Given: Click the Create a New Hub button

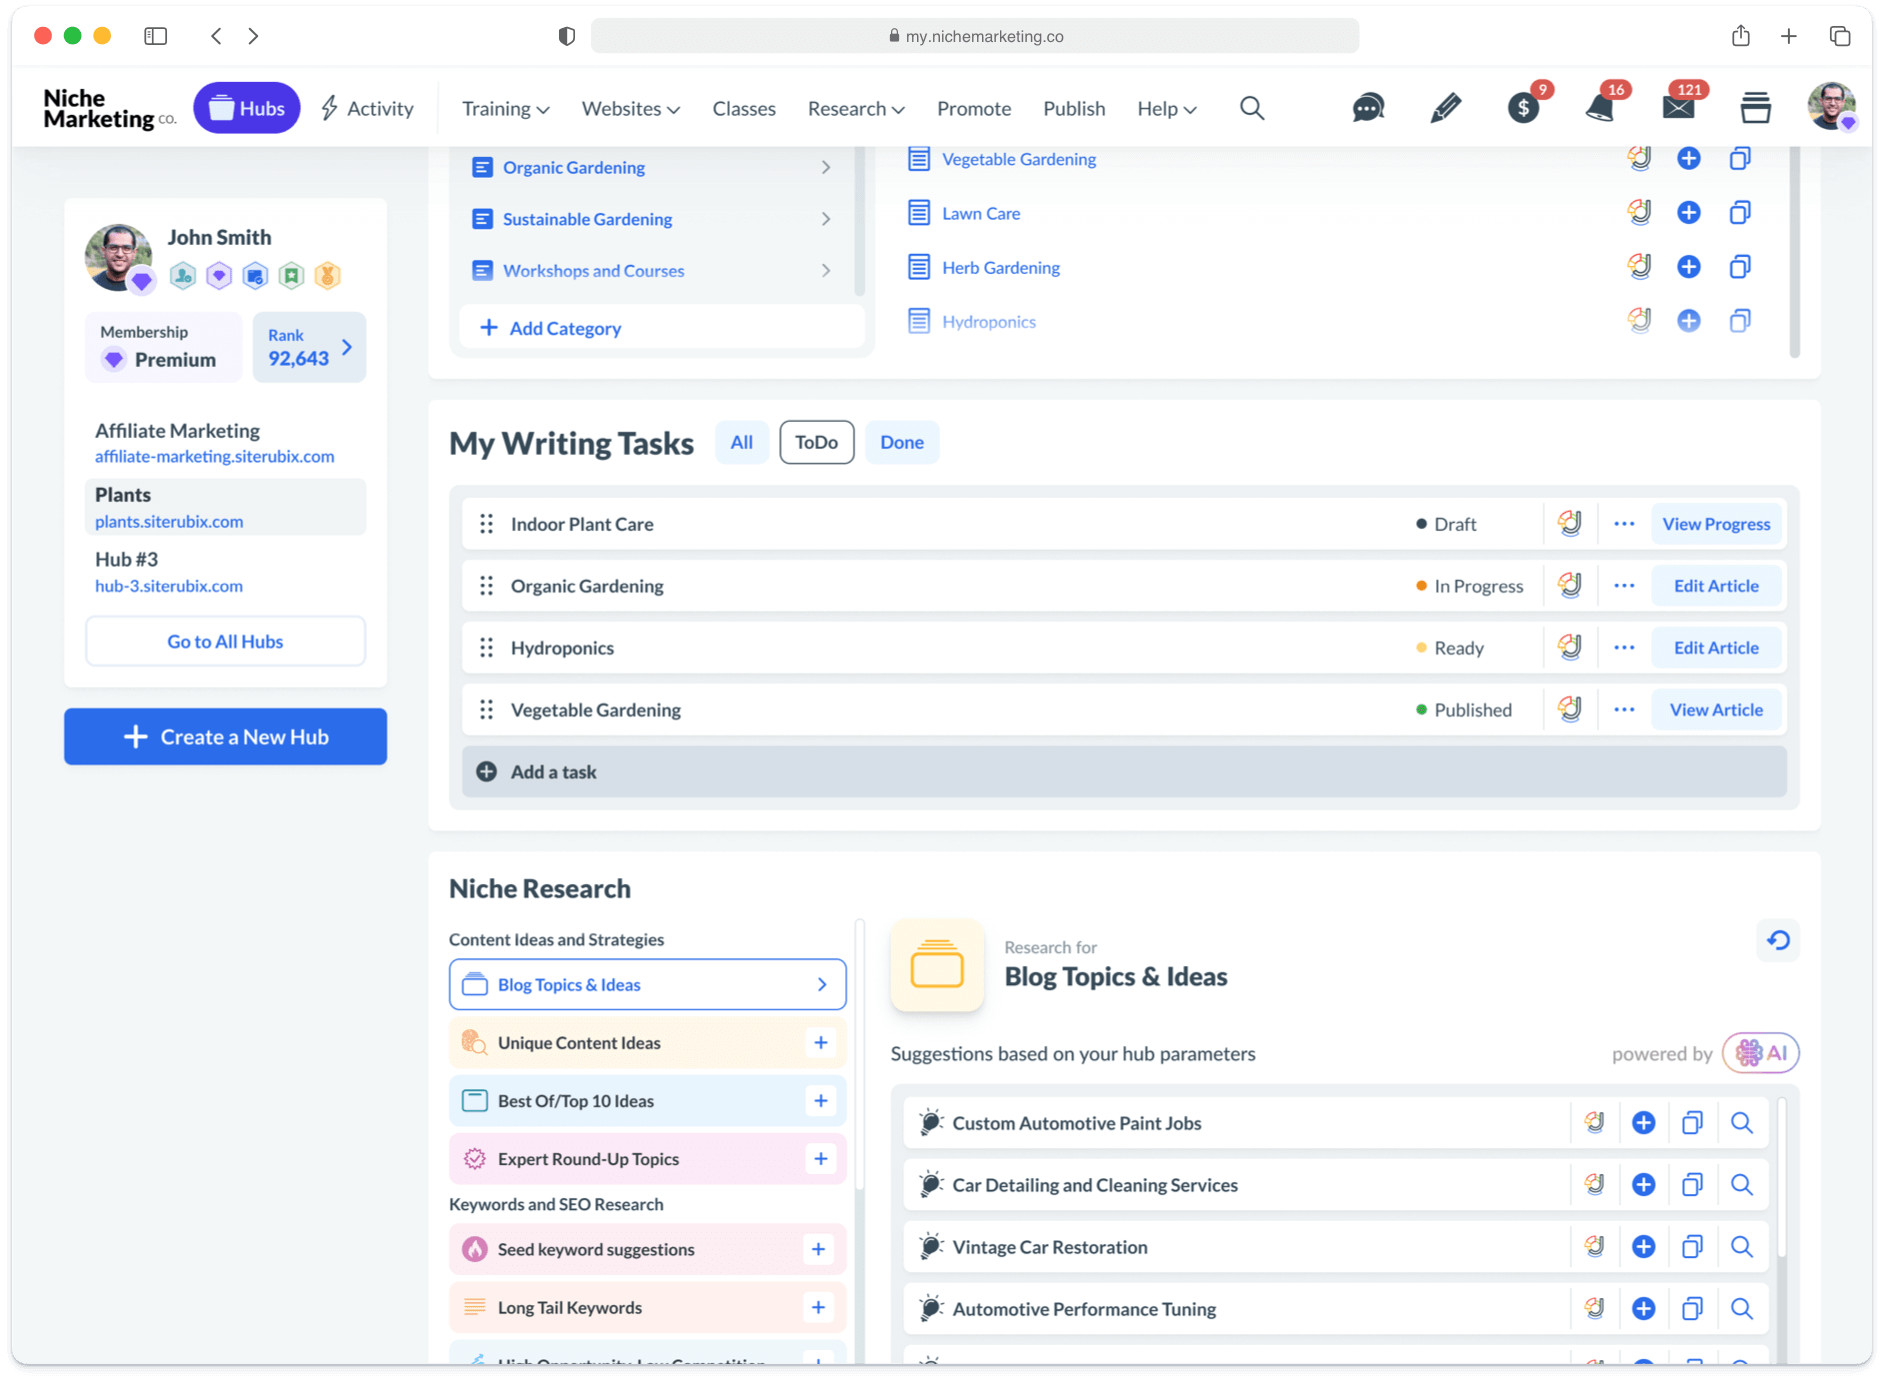Looking at the screenshot, I should click(x=225, y=736).
